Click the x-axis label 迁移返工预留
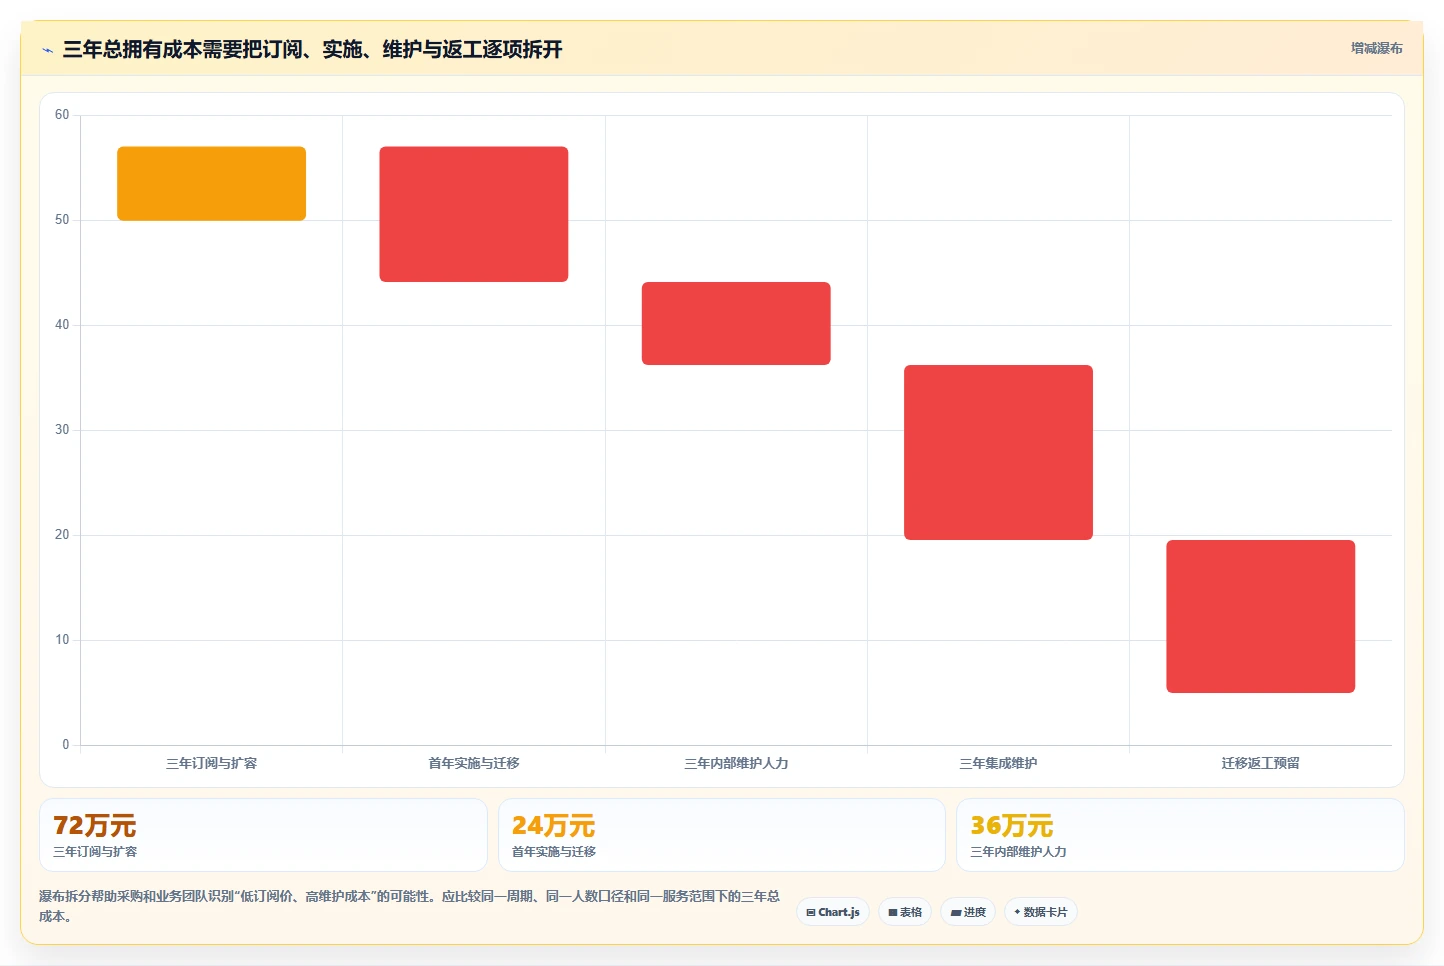1444x966 pixels. coord(1260,763)
